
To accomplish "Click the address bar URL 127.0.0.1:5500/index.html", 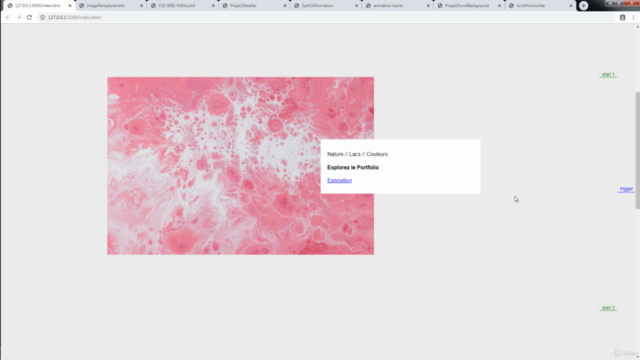I will 74,18.
